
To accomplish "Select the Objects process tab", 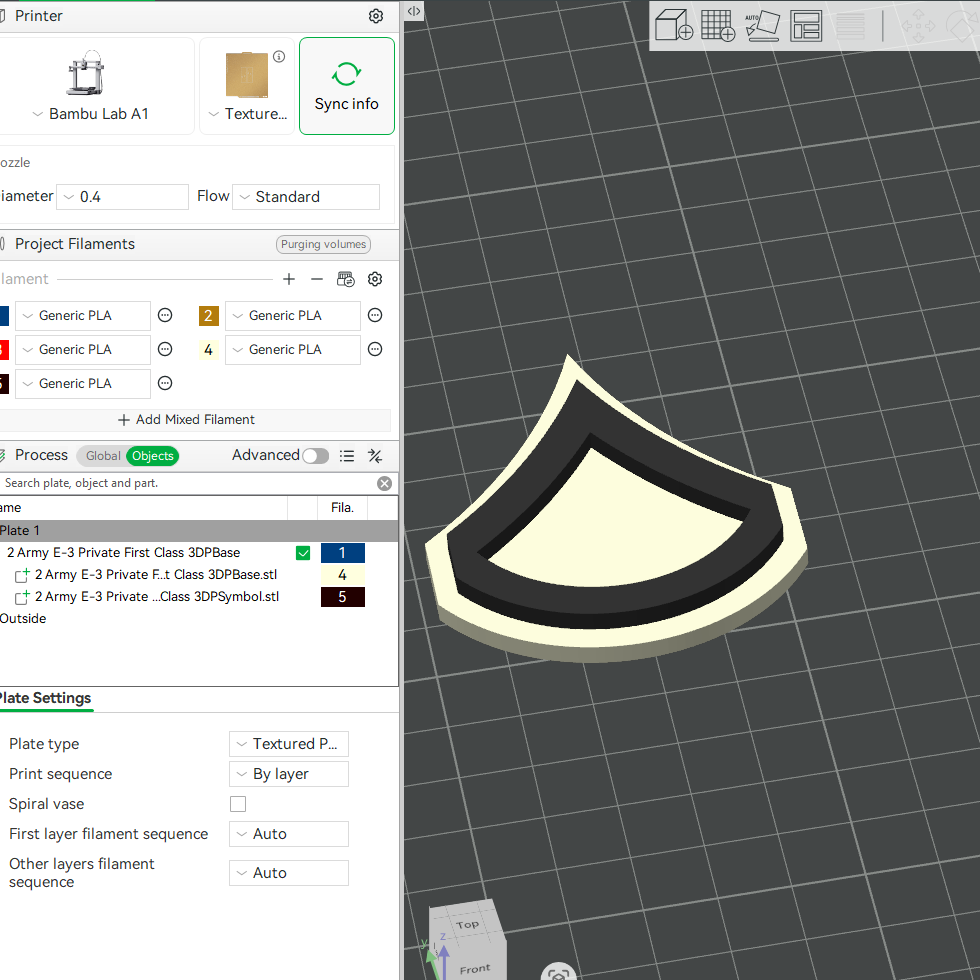I will point(152,456).
